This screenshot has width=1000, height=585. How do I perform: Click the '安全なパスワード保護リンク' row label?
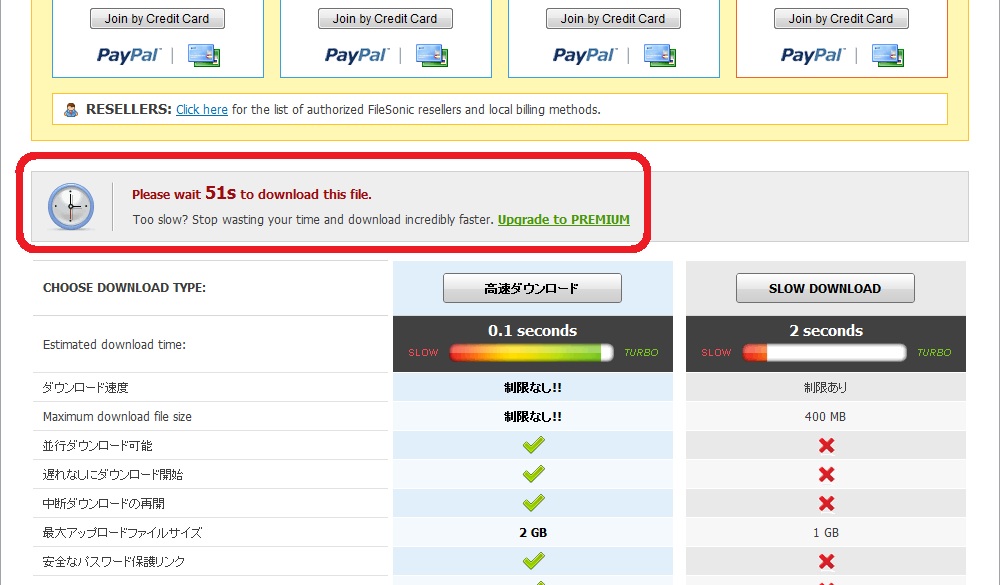click(114, 561)
